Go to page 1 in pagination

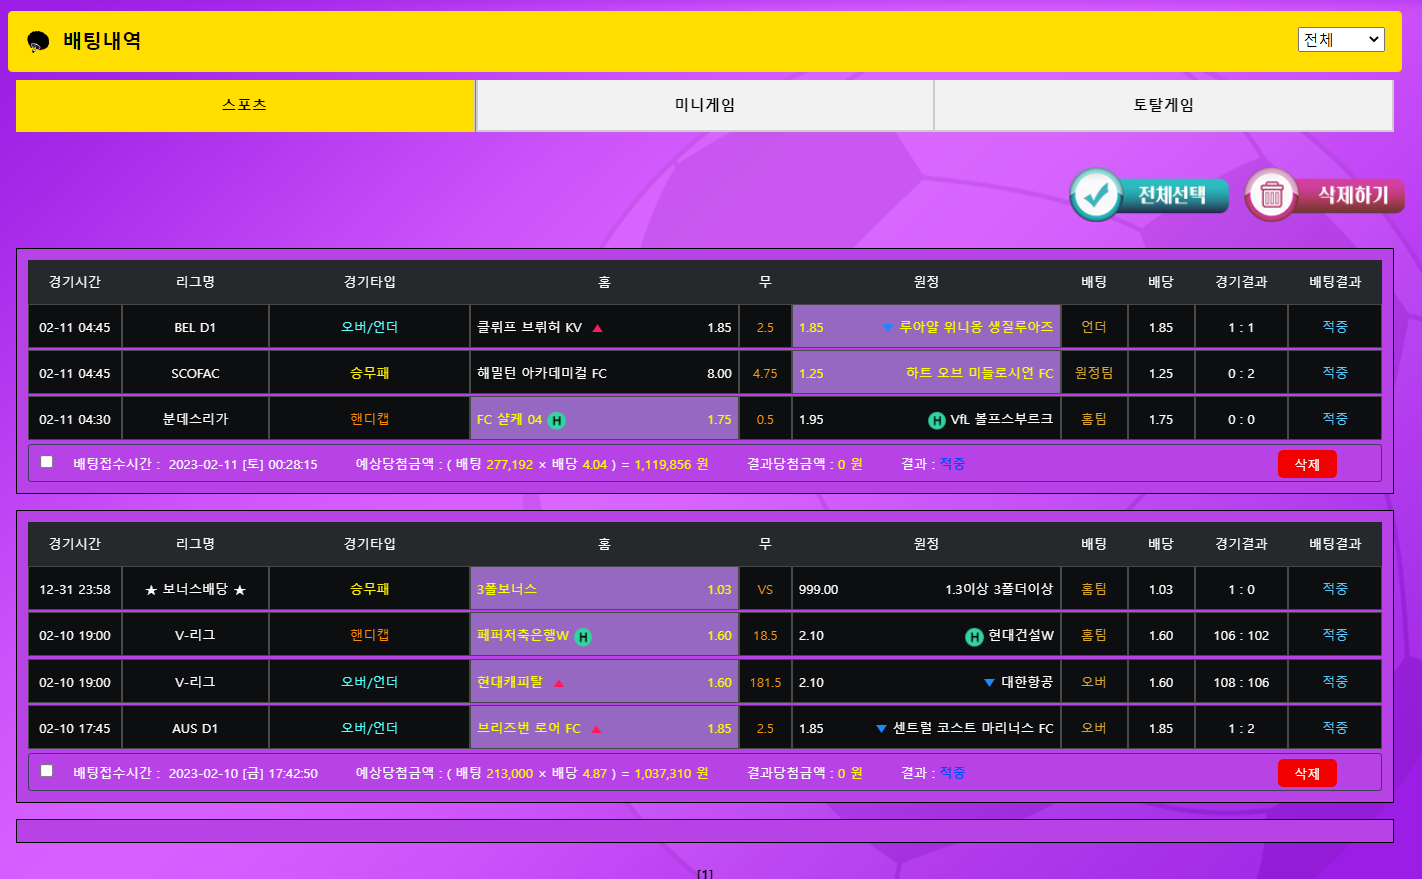pyautogui.click(x=705, y=873)
